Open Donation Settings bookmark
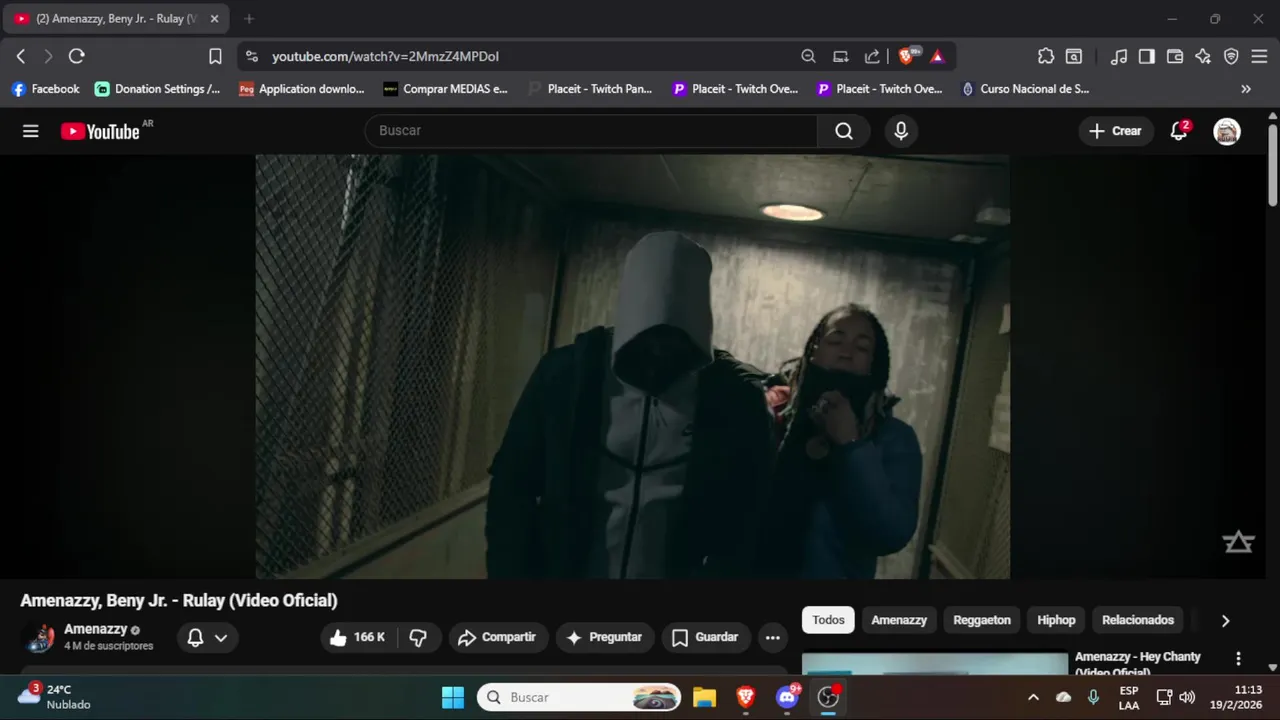Screen dimensions: 1280x720 click(158, 89)
